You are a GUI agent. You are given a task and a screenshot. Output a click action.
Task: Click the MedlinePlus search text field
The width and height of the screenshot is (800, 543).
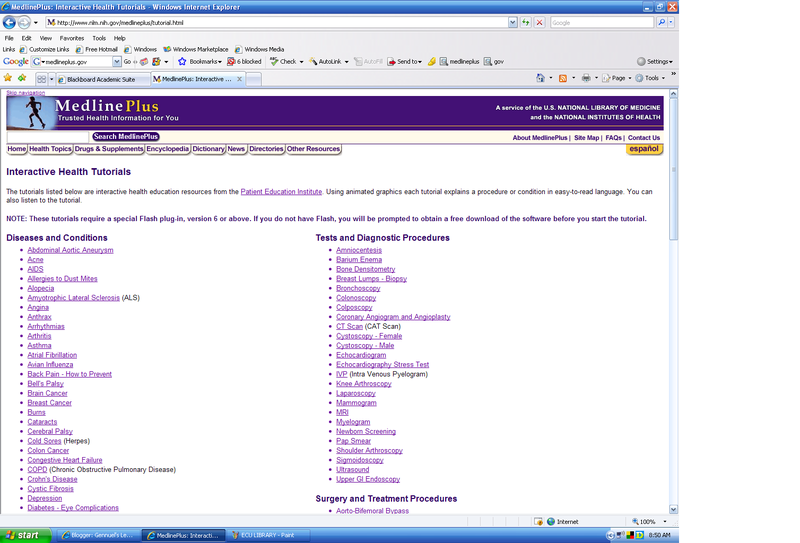click(x=47, y=137)
